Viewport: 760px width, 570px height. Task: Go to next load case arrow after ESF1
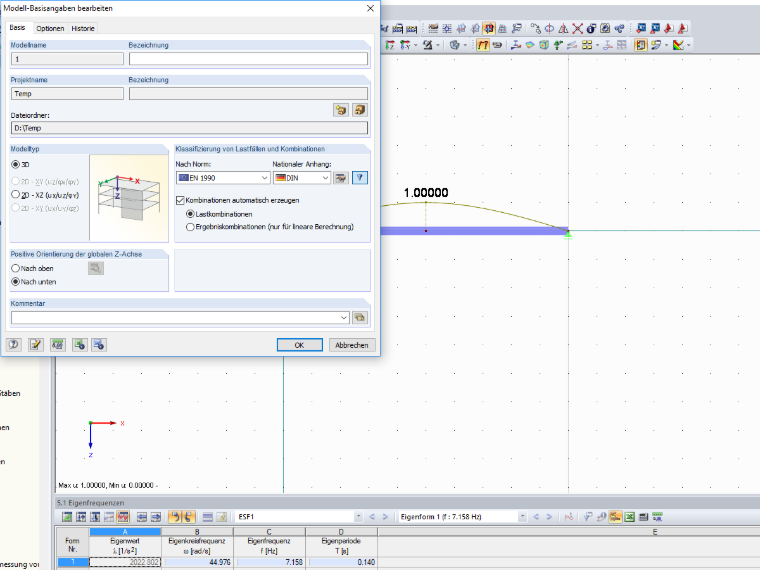click(x=385, y=517)
